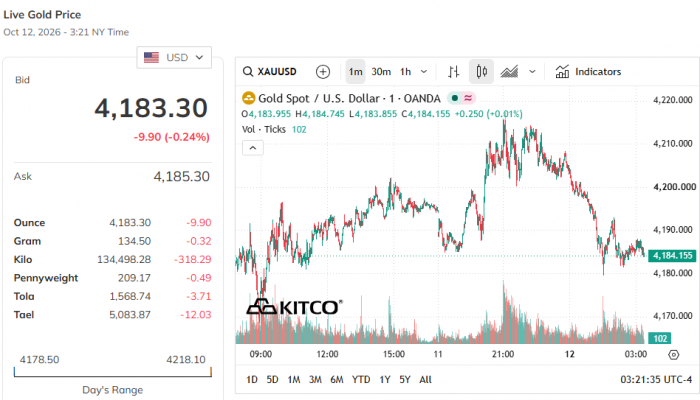Screen dimensions: 700x400
Task: Select the area chart style icon
Action: (x=509, y=71)
